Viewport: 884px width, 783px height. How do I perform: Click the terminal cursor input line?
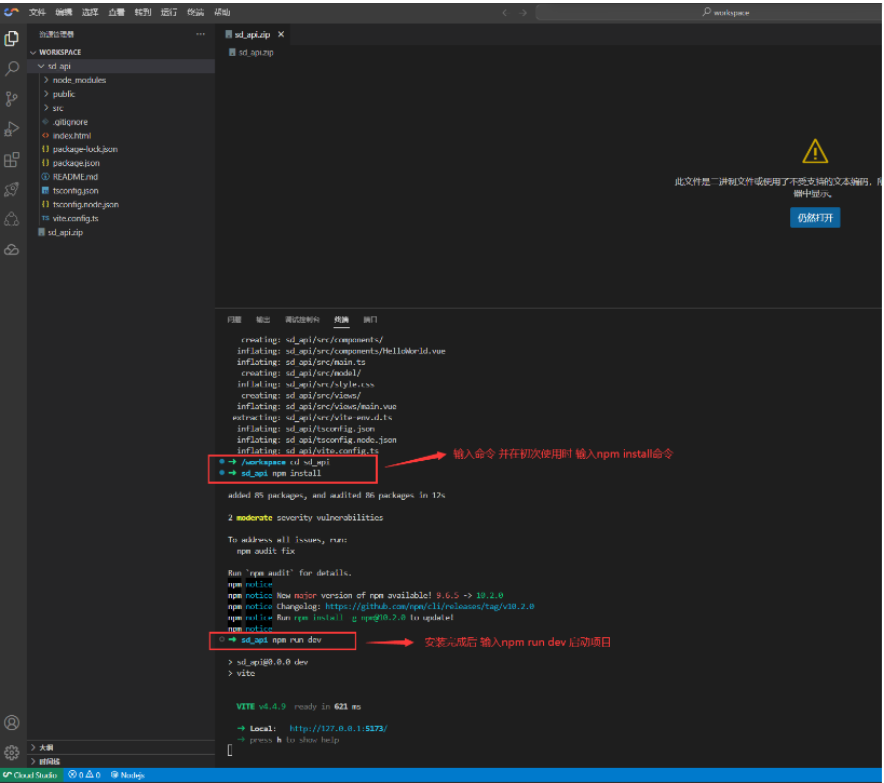coord(230,750)
